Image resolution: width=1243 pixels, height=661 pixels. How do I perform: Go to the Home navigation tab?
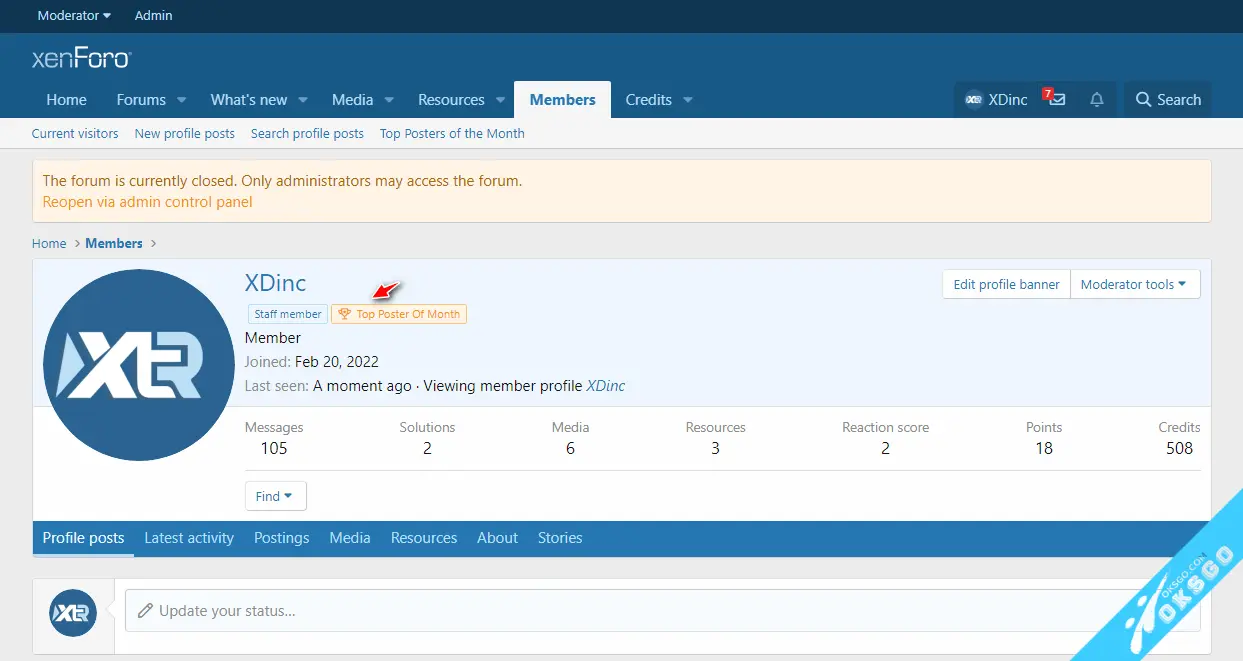[66, 100]
